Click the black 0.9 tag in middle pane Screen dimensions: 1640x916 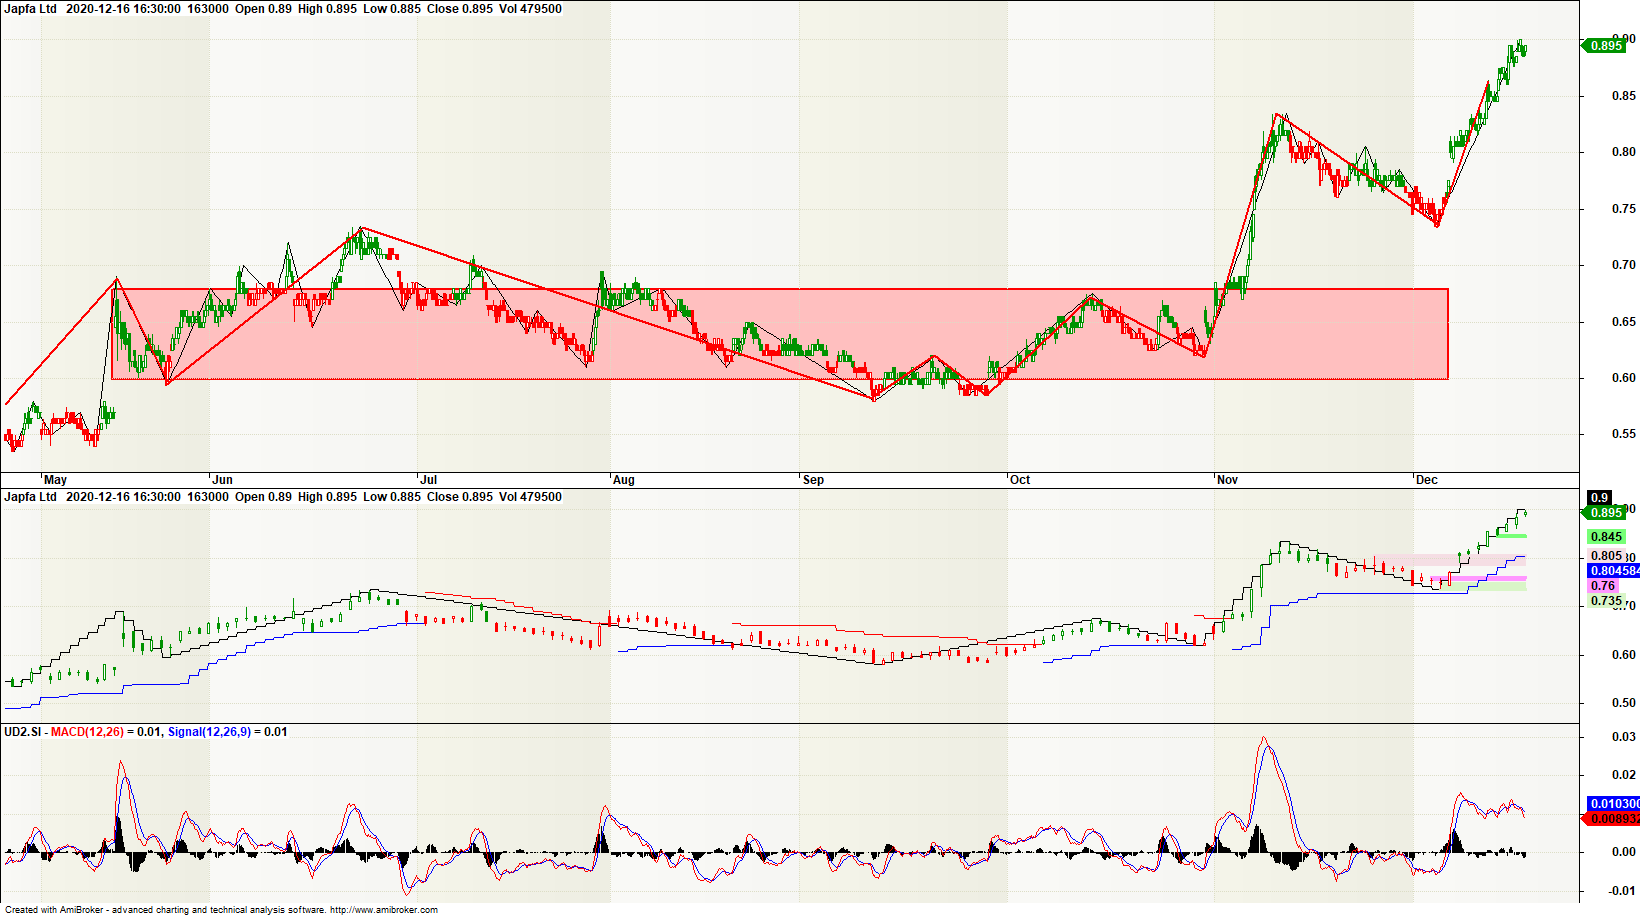(x=1600, y=498)
